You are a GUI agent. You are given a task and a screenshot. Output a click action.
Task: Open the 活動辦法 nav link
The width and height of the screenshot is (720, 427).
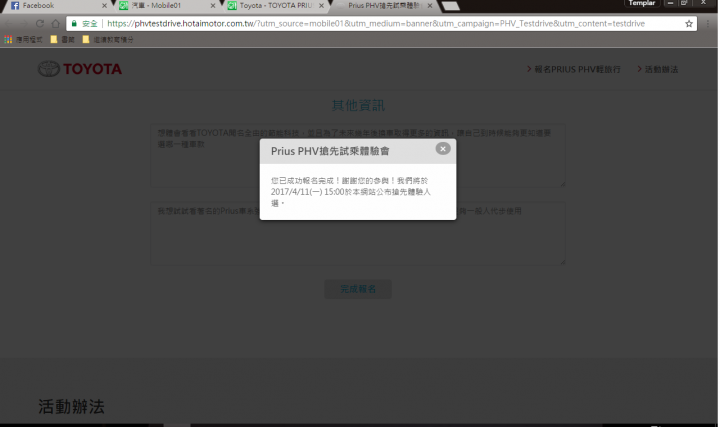click(658, 69)
